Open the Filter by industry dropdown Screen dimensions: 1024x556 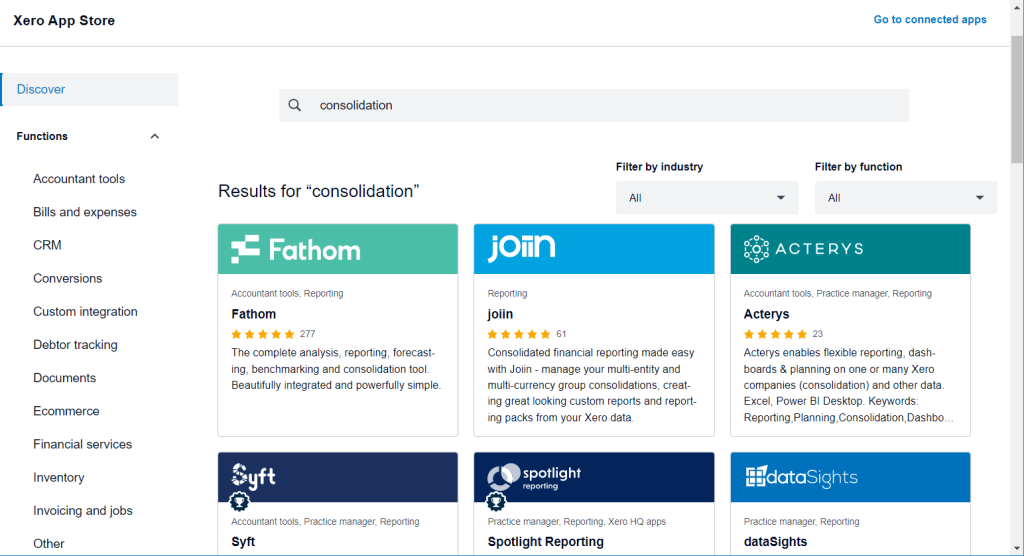click(x=706, y=198)
